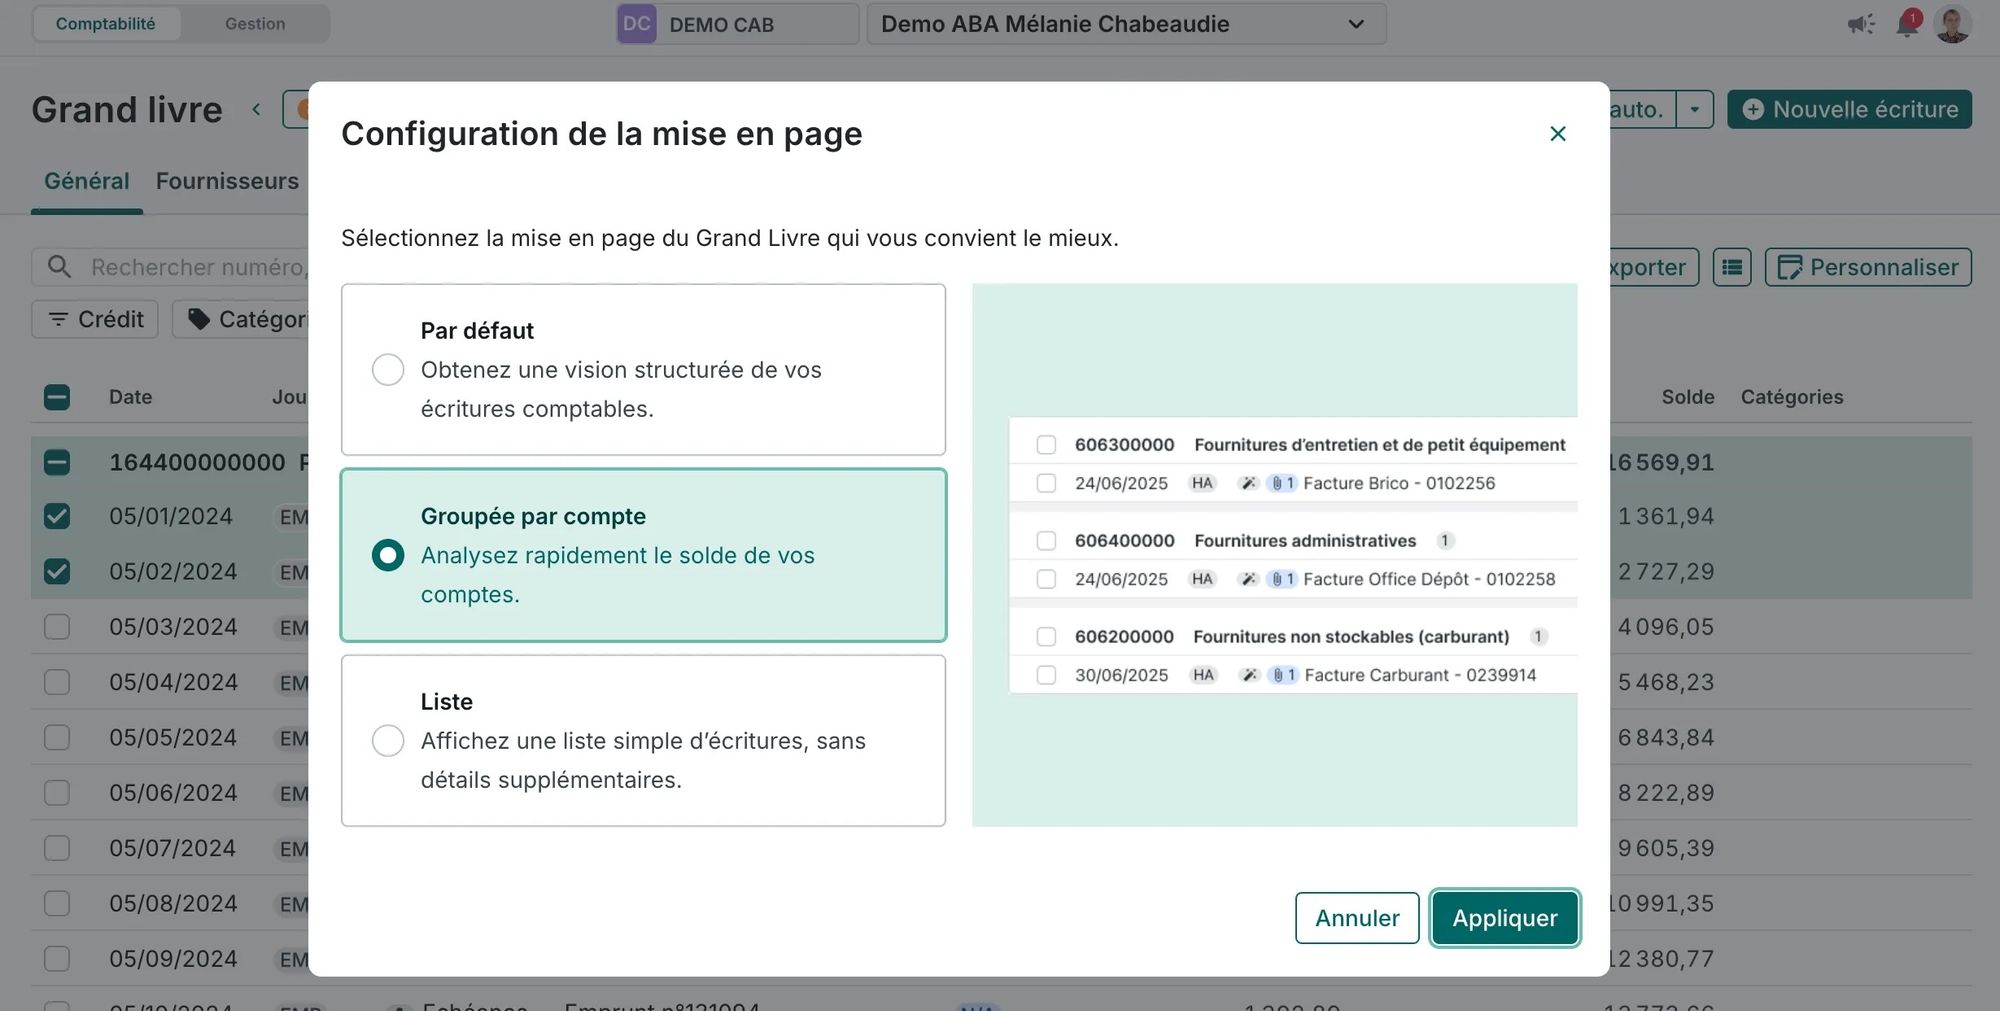This screenshot has width=2000, height=1011.
Task: Switch to the Fournisseurs tab
Action: pos(227,181)
